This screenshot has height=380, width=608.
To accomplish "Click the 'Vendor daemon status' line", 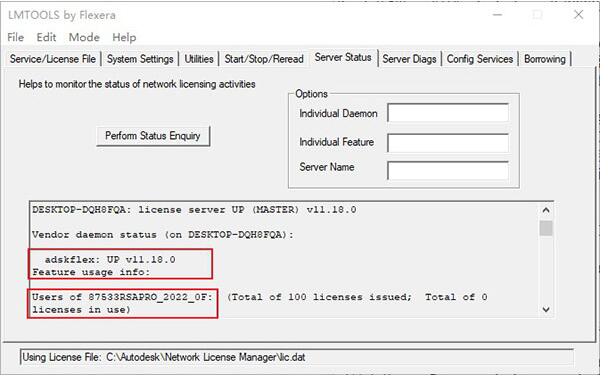I will click(x=163, y=235).
